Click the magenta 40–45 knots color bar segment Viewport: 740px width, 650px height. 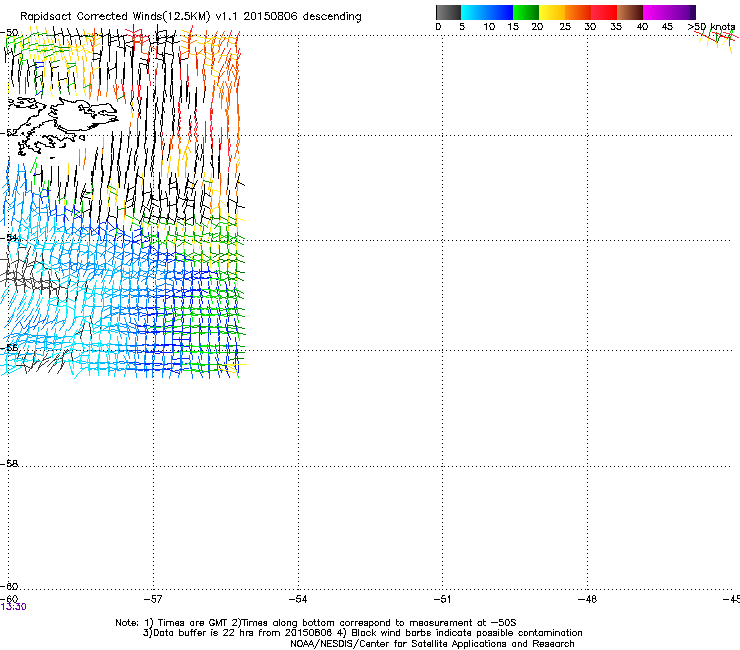click(656, 12)
